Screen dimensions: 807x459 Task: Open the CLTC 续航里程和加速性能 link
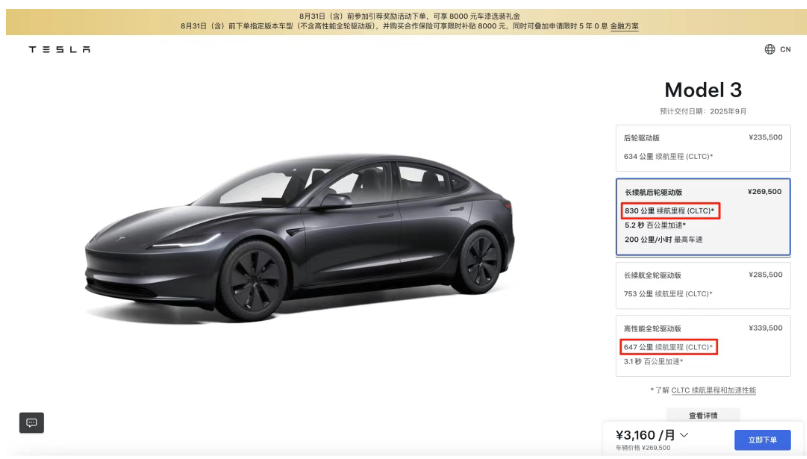(x=713, y=390)
